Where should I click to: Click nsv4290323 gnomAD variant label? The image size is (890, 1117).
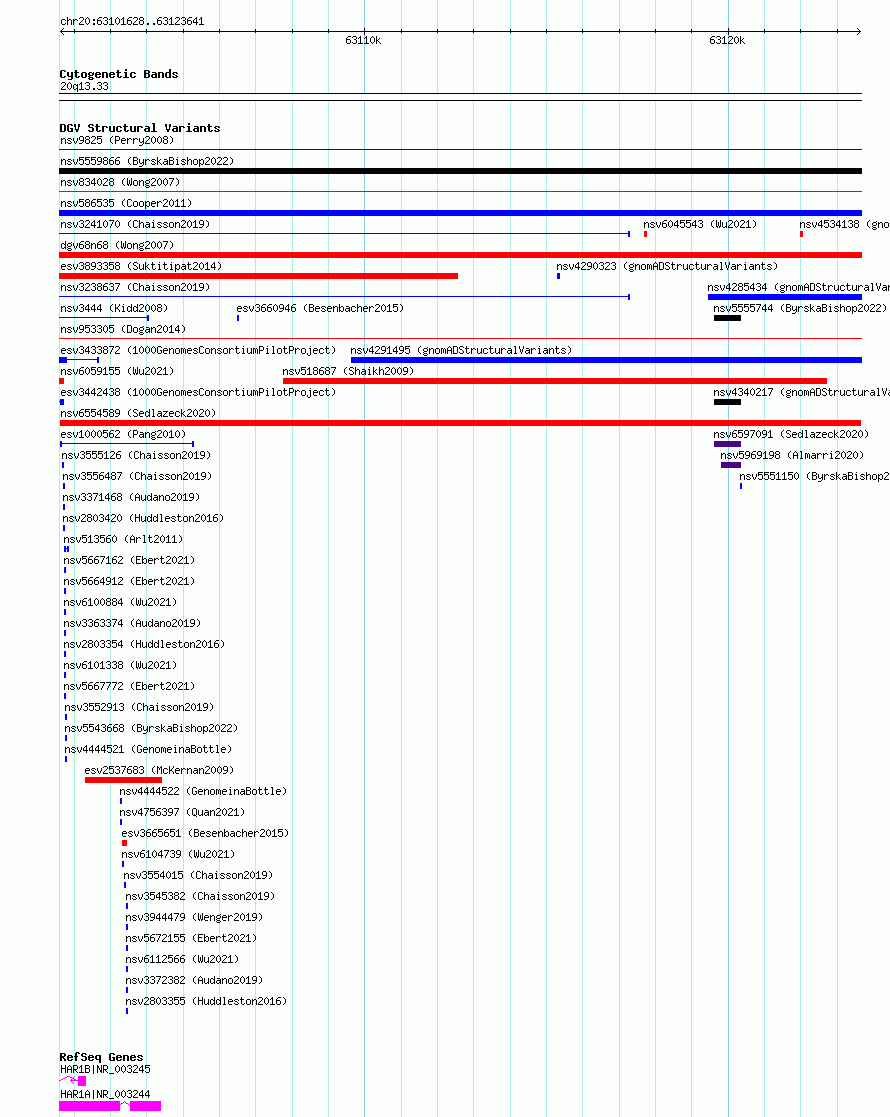(x=667, y=266)
